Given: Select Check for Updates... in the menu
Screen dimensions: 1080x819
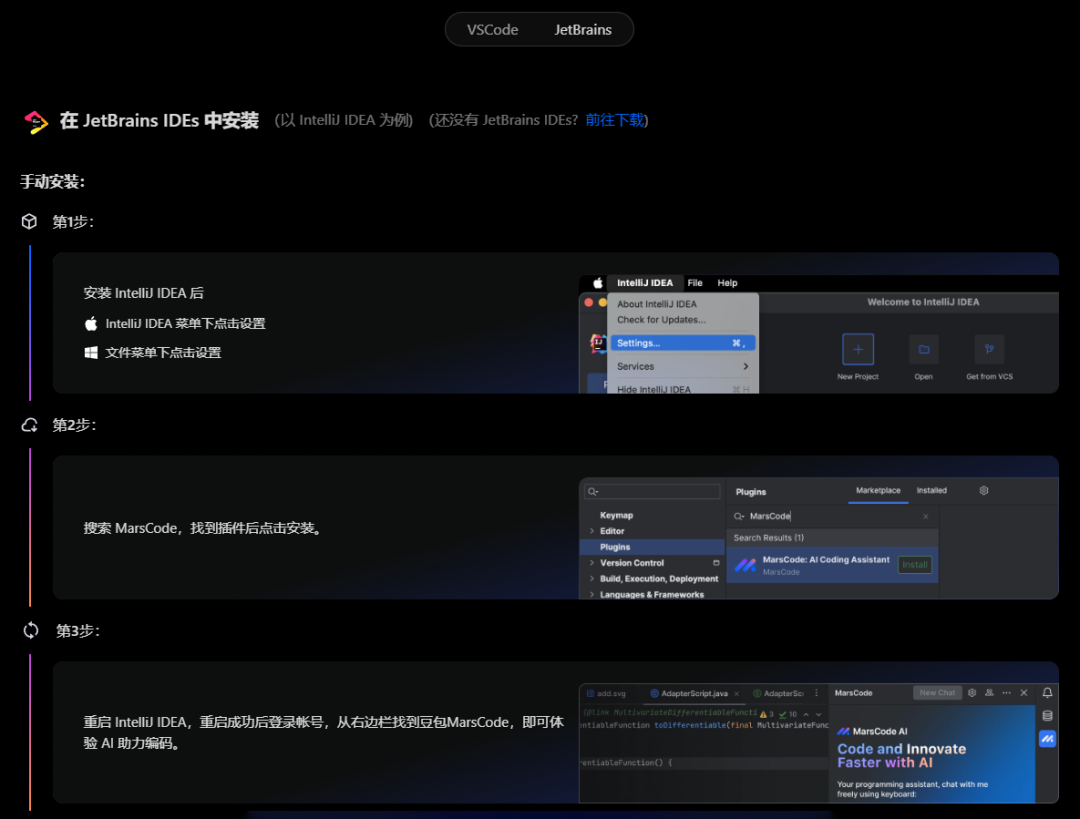Looking at the screenshot, I should point(661,320).
